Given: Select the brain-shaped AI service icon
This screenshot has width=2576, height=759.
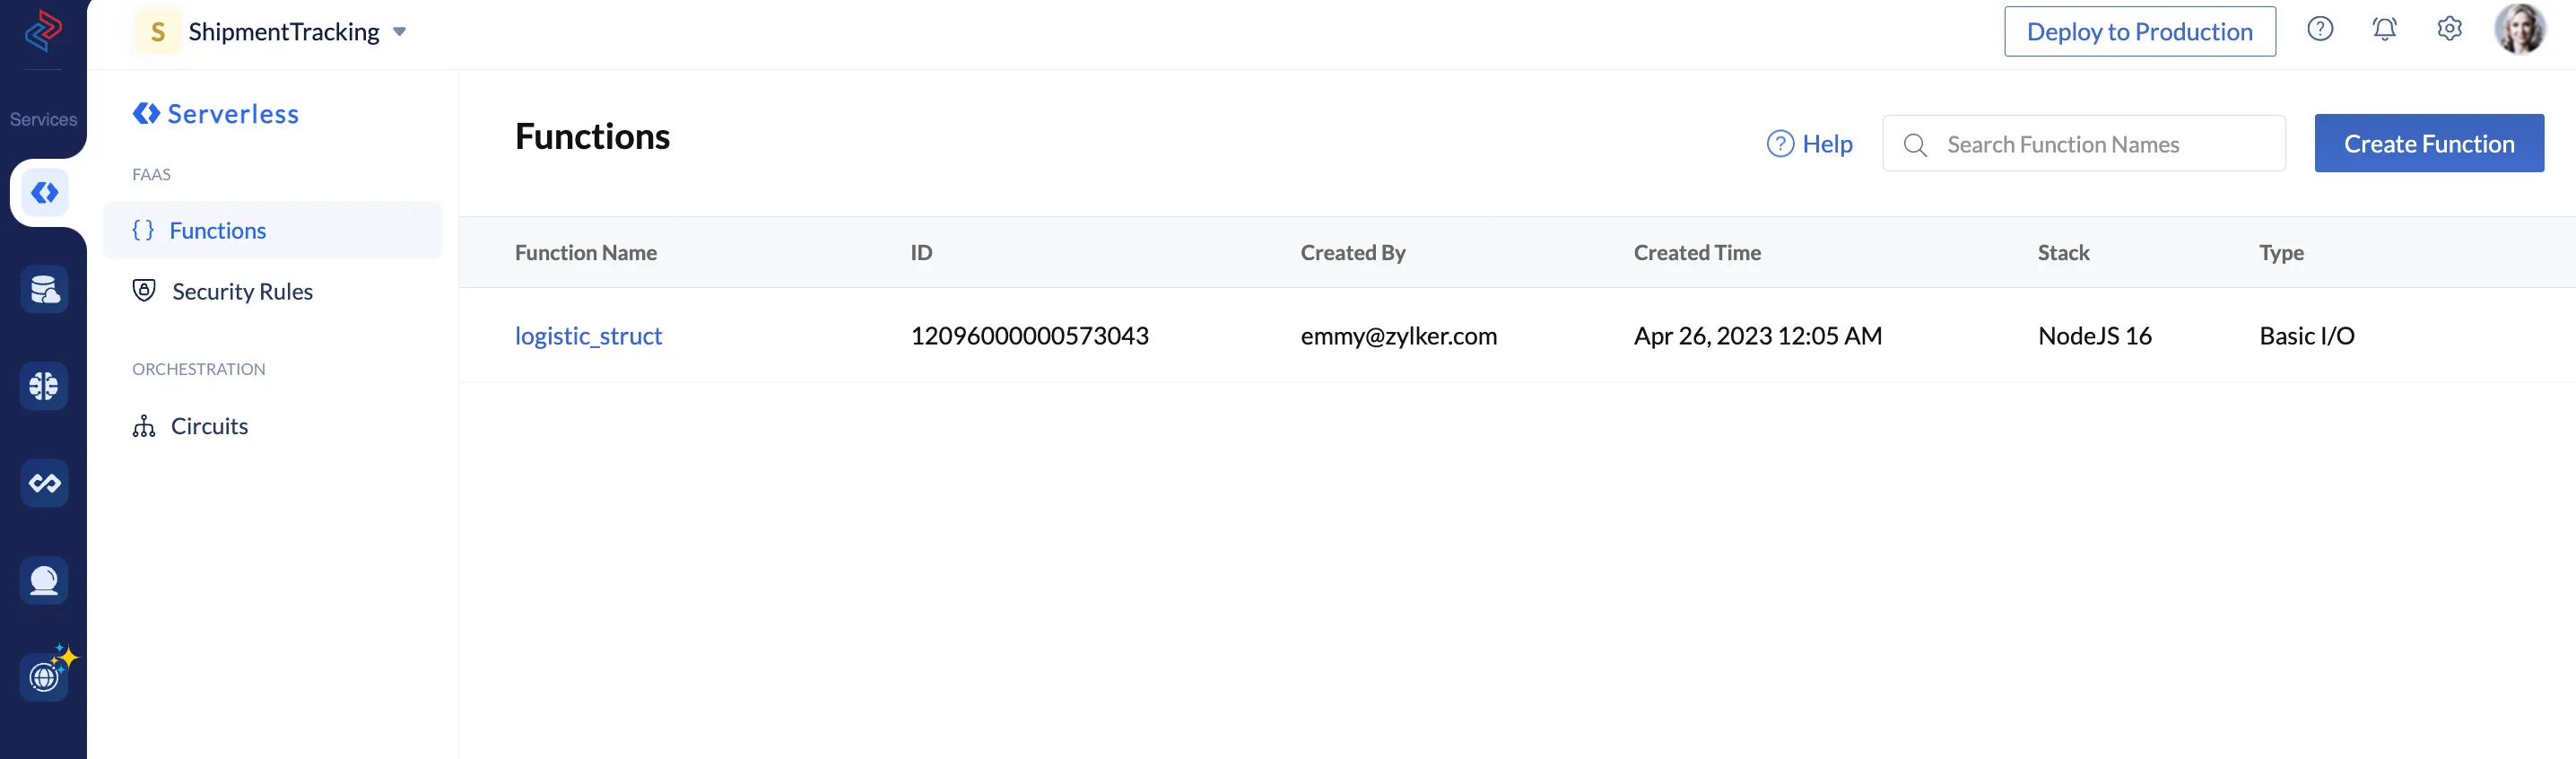Looking at the screenshot, I should tap(44, 386).
